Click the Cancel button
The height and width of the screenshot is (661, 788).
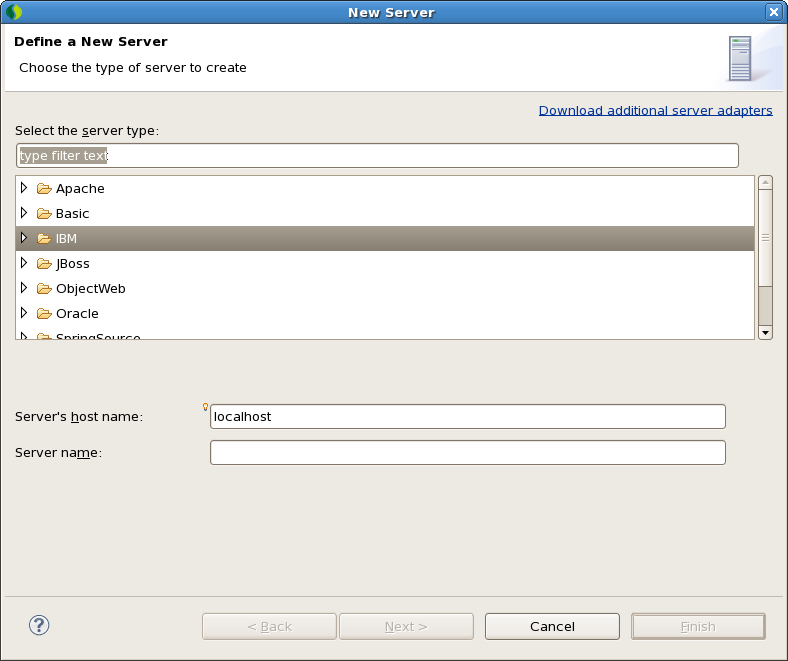(552, 626)
